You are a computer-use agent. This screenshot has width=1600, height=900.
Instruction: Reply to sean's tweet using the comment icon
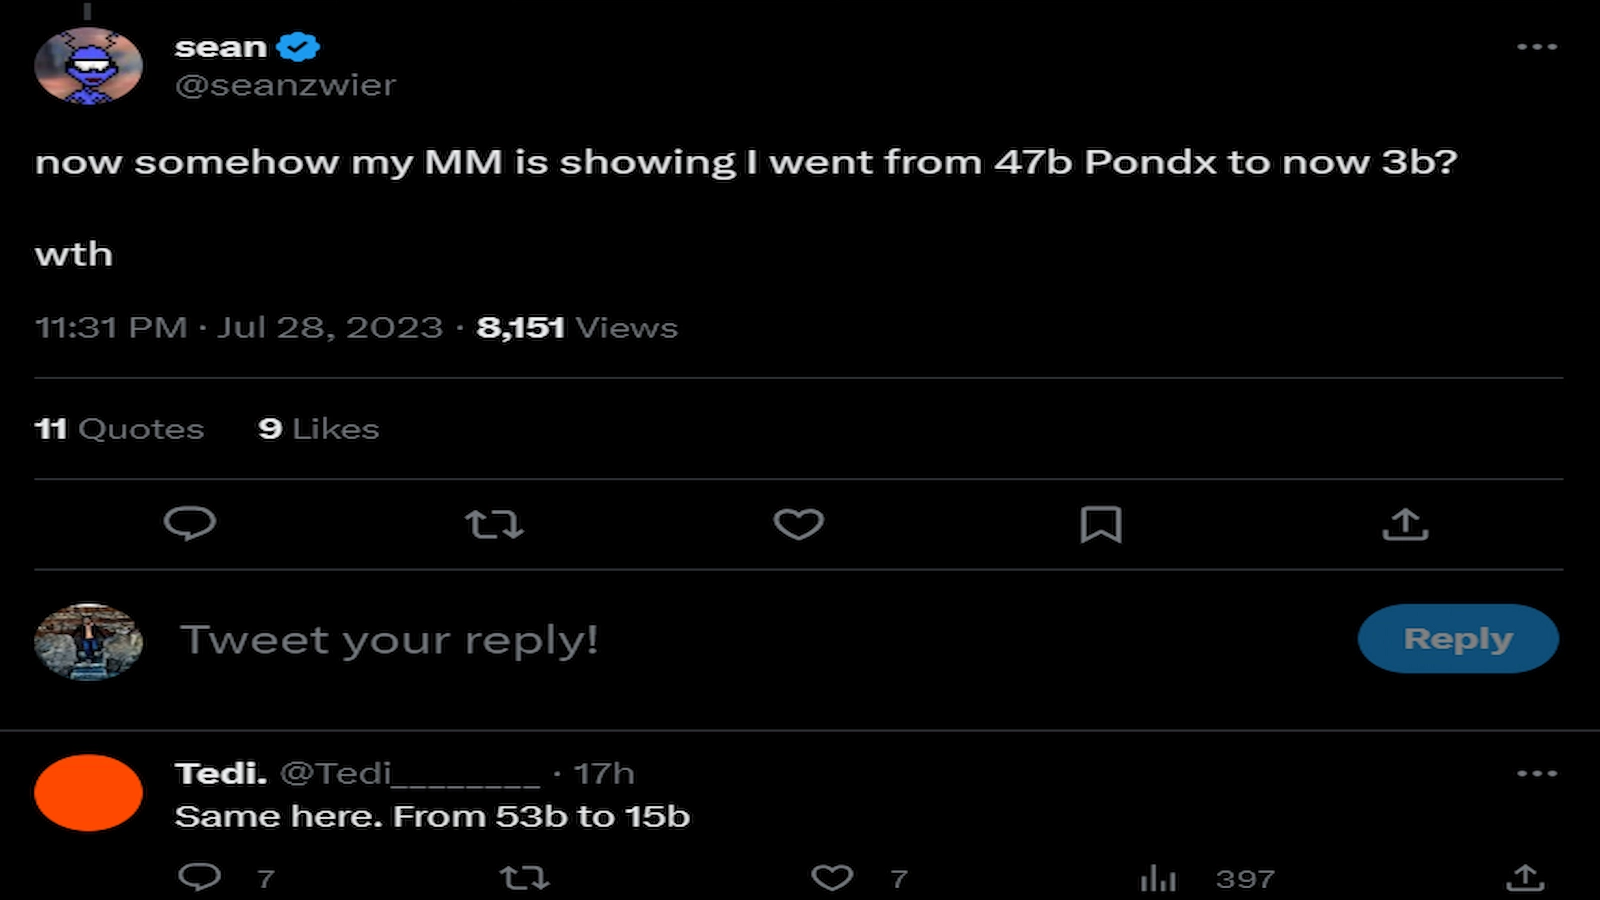[193, 524]
